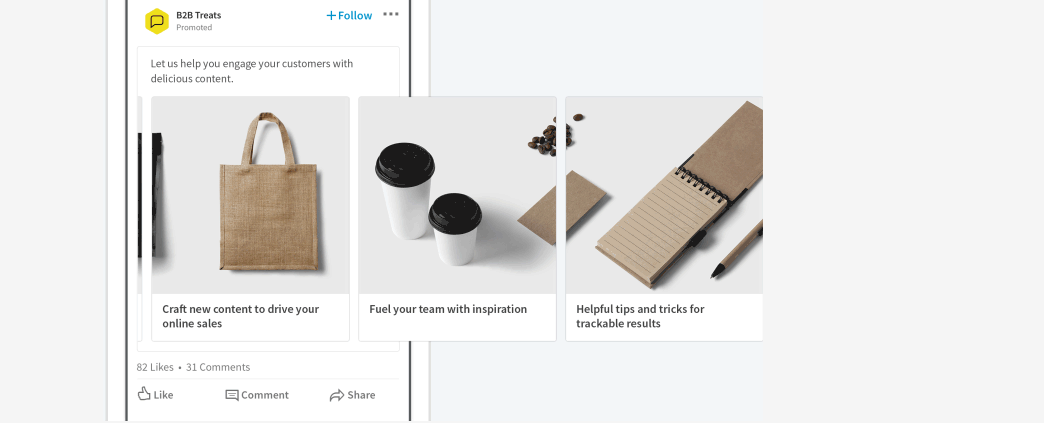Click 'Helpful tips and tricks for trackable results'
This screenshot has height=423, width=1044.
tap(640, 316)
